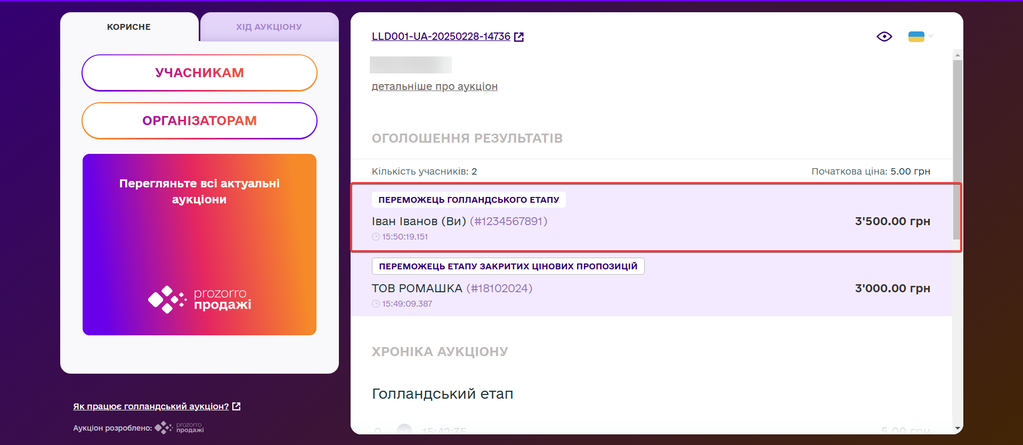
Task: Open "детальніше про аукціон" details link
Action: point(434,87)
